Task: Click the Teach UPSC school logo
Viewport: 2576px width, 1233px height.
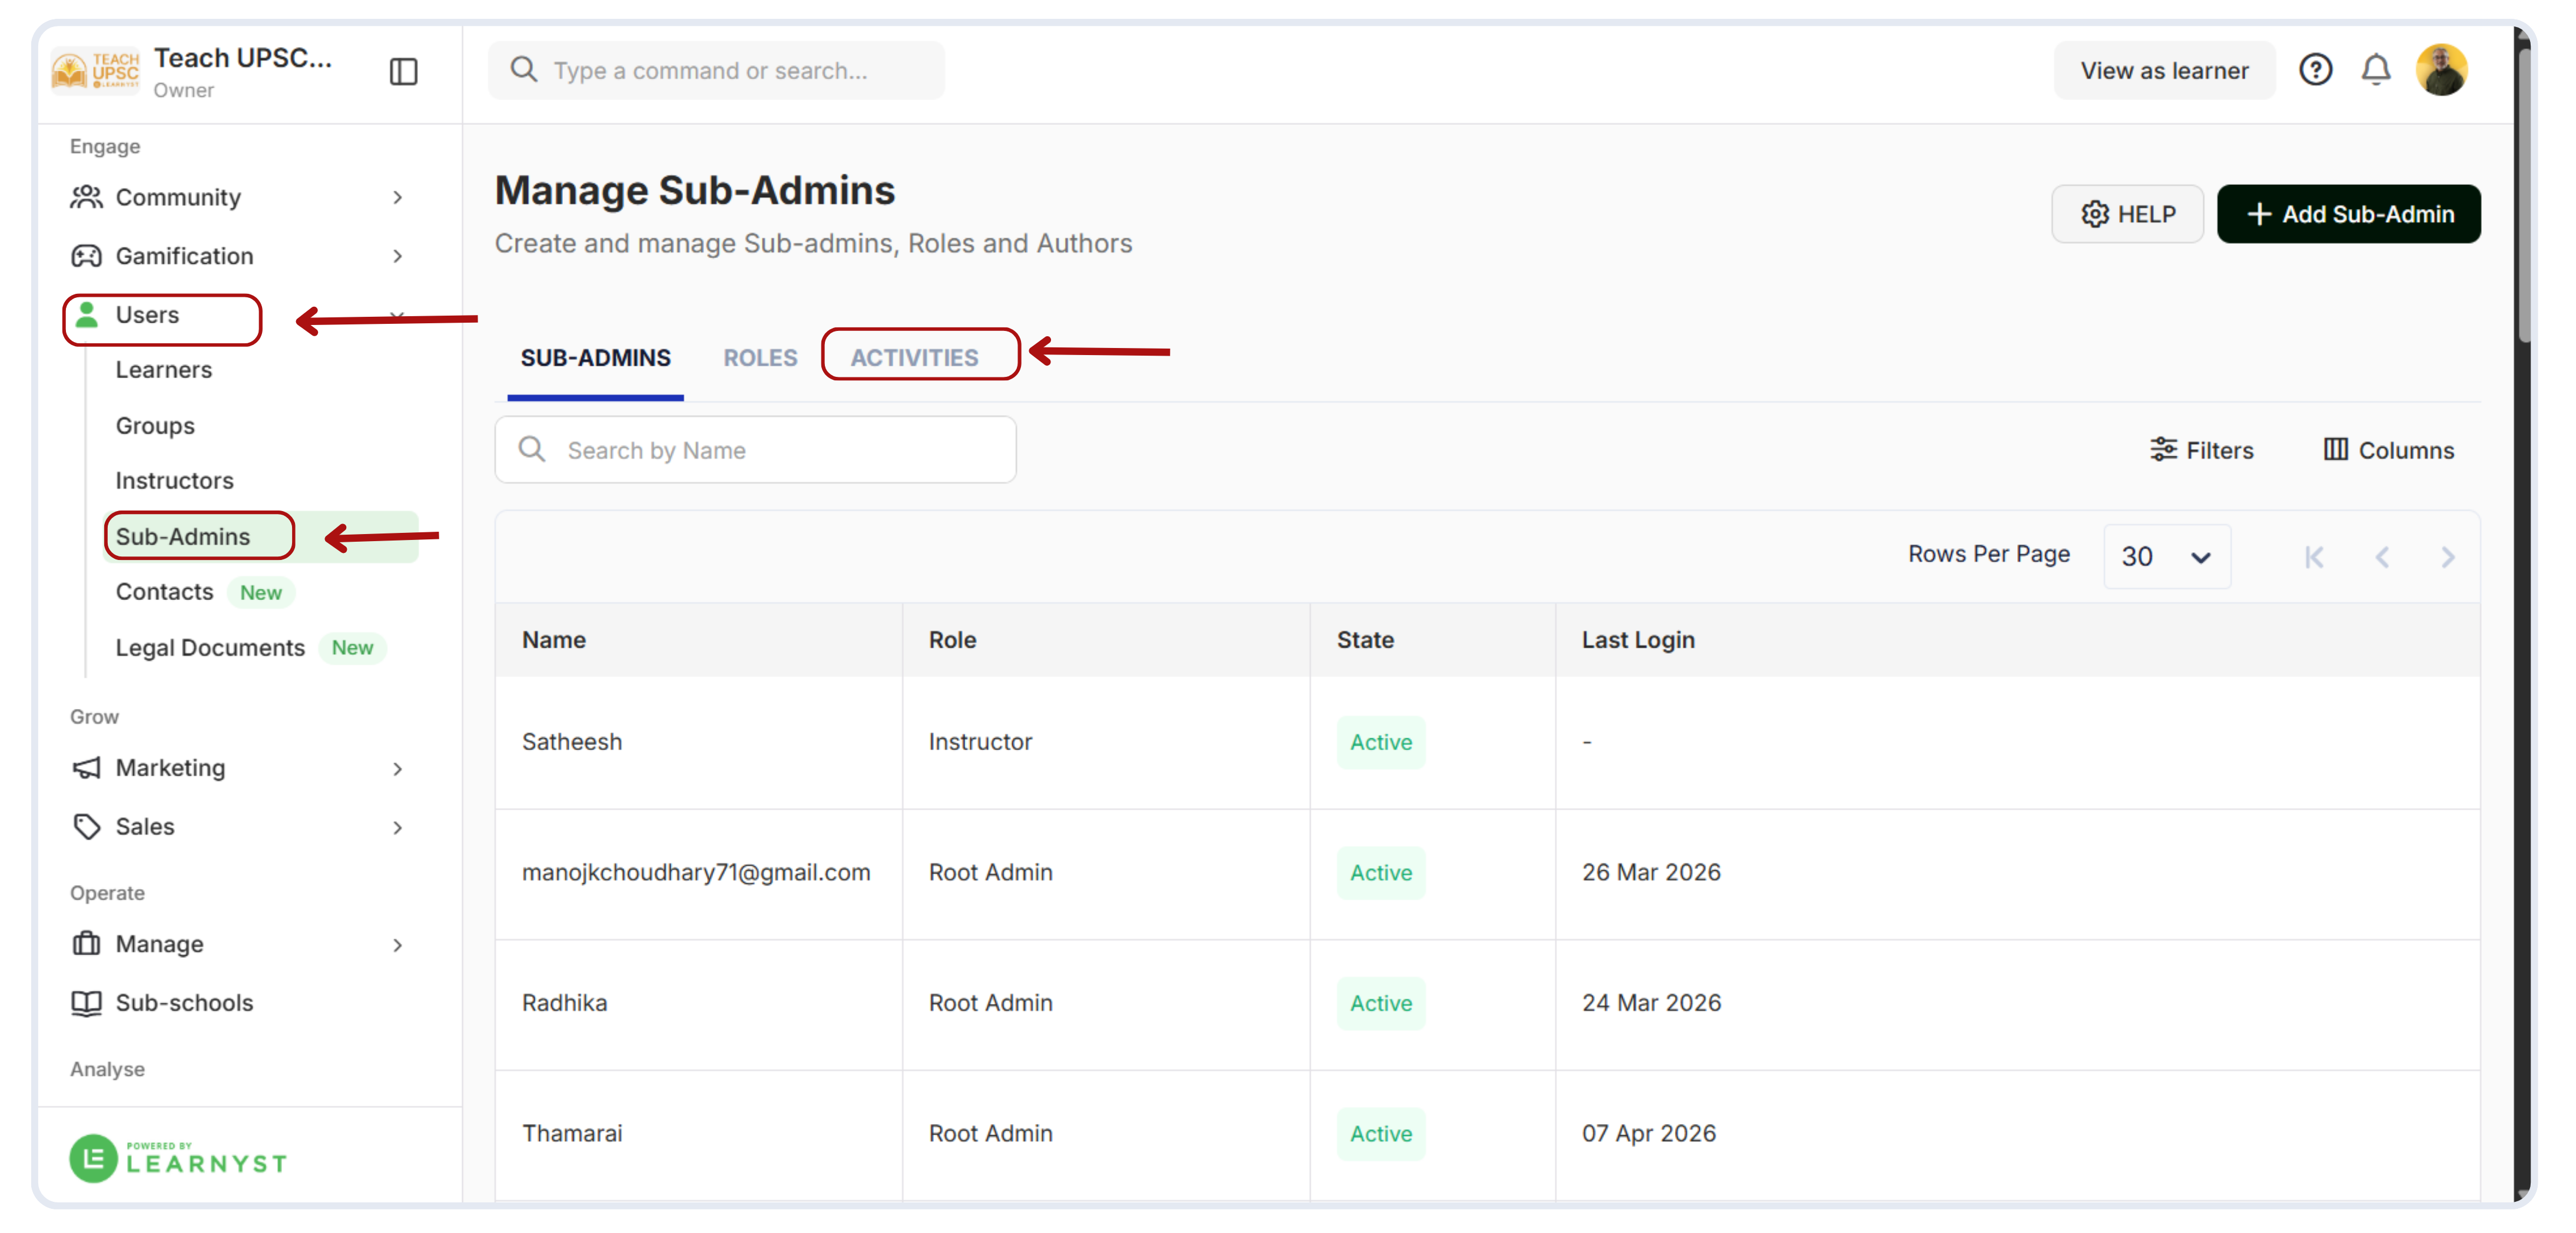Action: click(96, 70)
